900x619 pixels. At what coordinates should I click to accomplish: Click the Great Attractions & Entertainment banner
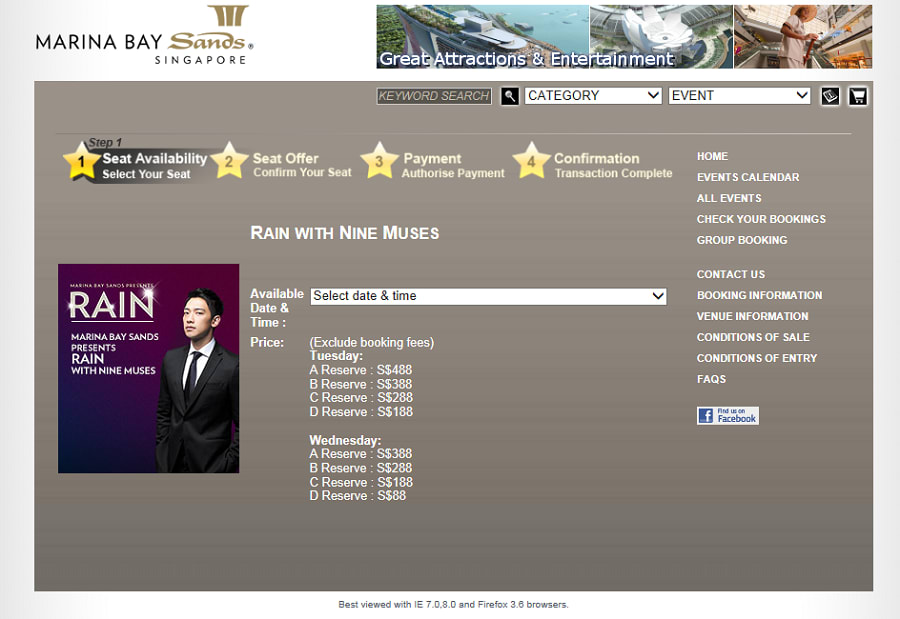tap(624, 37)
